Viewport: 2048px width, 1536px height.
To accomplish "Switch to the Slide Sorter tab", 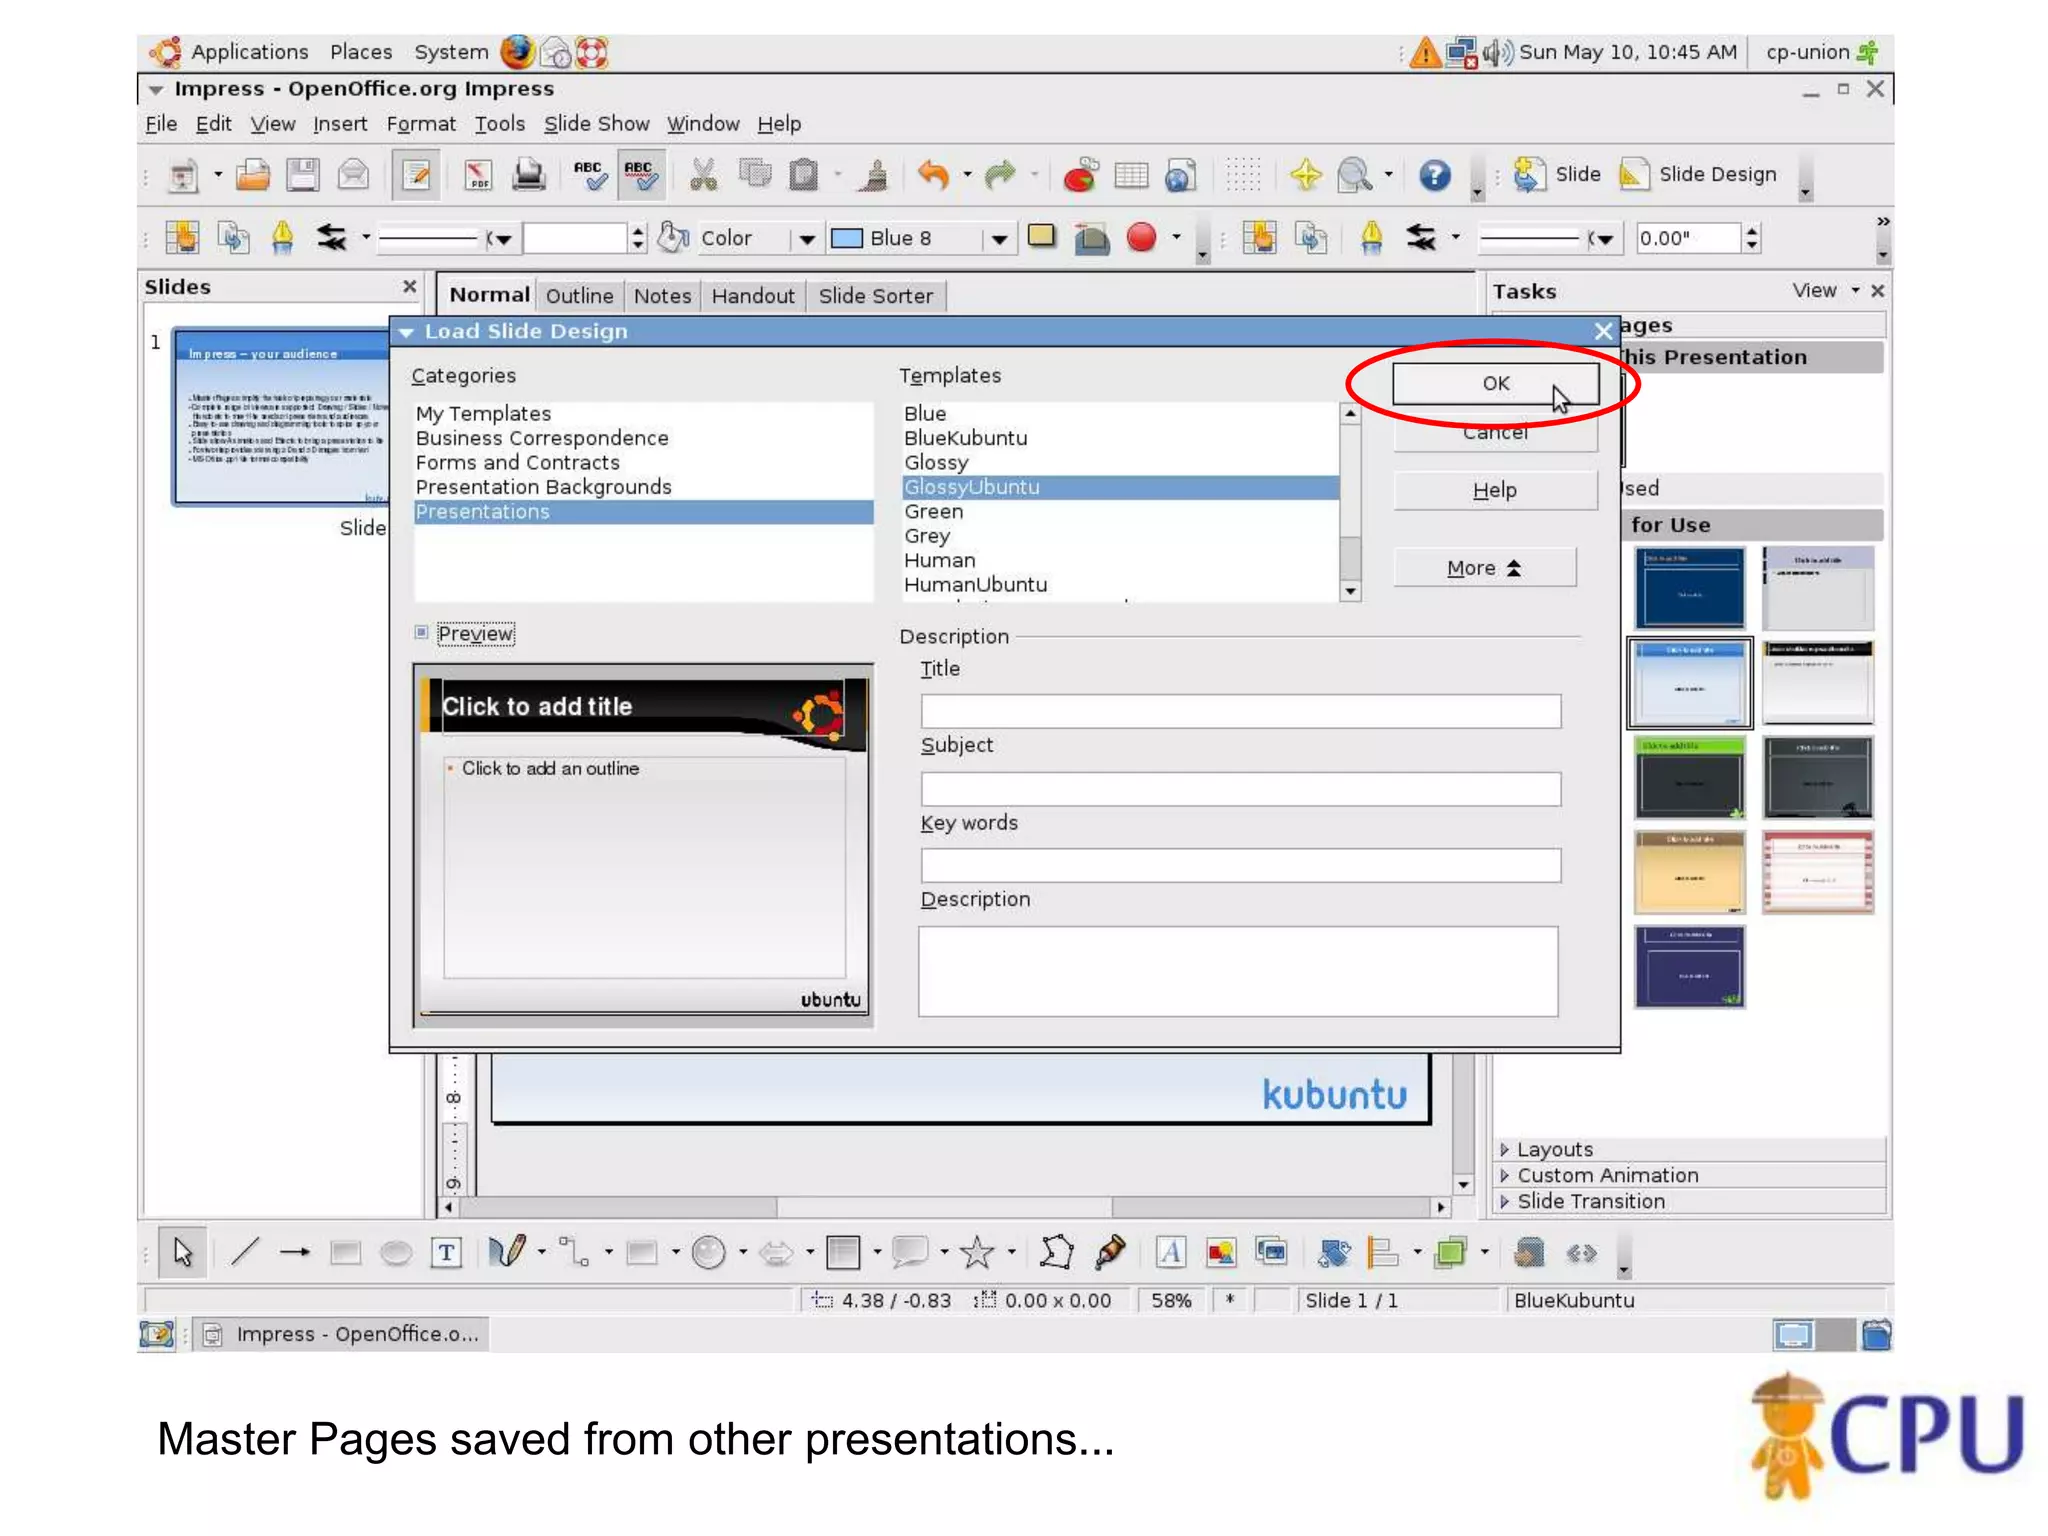I will pyautogui.click(x=876, y=296).
